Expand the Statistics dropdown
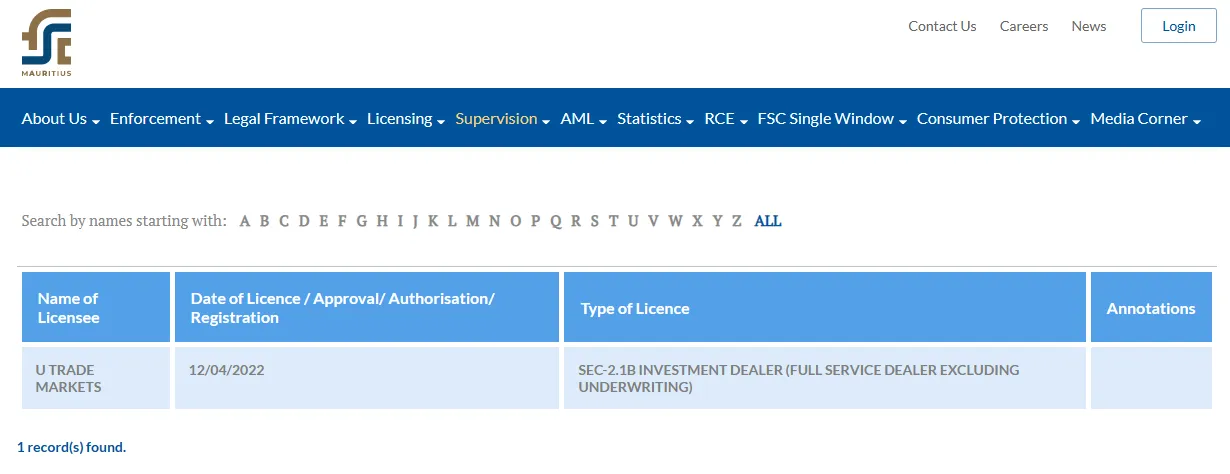The width and height of the screenshot is (1230, 474). pyautogui.click(x=656, y=119)
